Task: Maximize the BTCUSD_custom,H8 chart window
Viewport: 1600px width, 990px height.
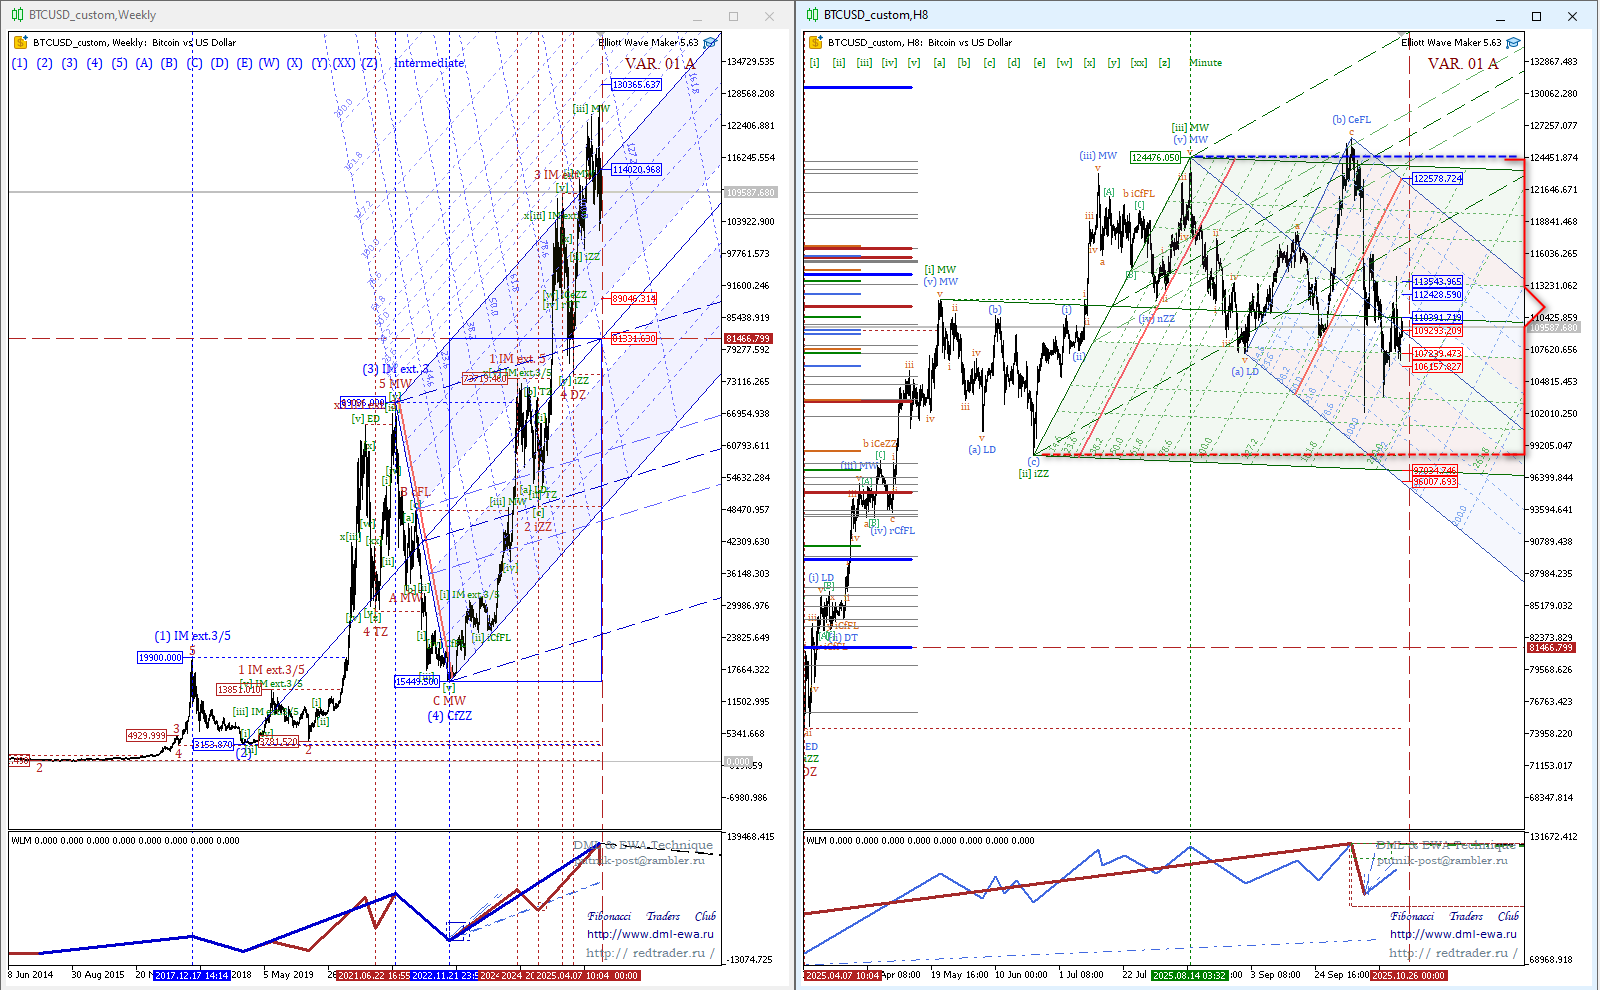Action: [x=1536, y=16]
